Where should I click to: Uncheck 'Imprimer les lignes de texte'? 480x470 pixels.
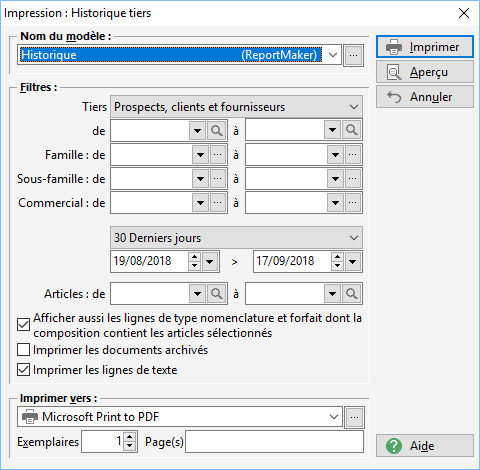pyautogui.click(x=23, y=370)
